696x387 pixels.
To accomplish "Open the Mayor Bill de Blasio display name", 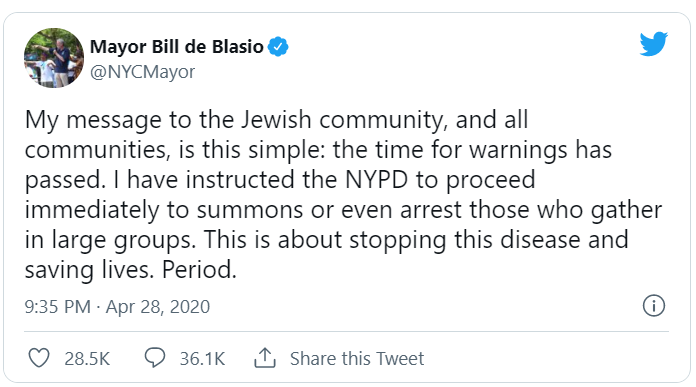I will pyautogui.click(x=177, y=47).
